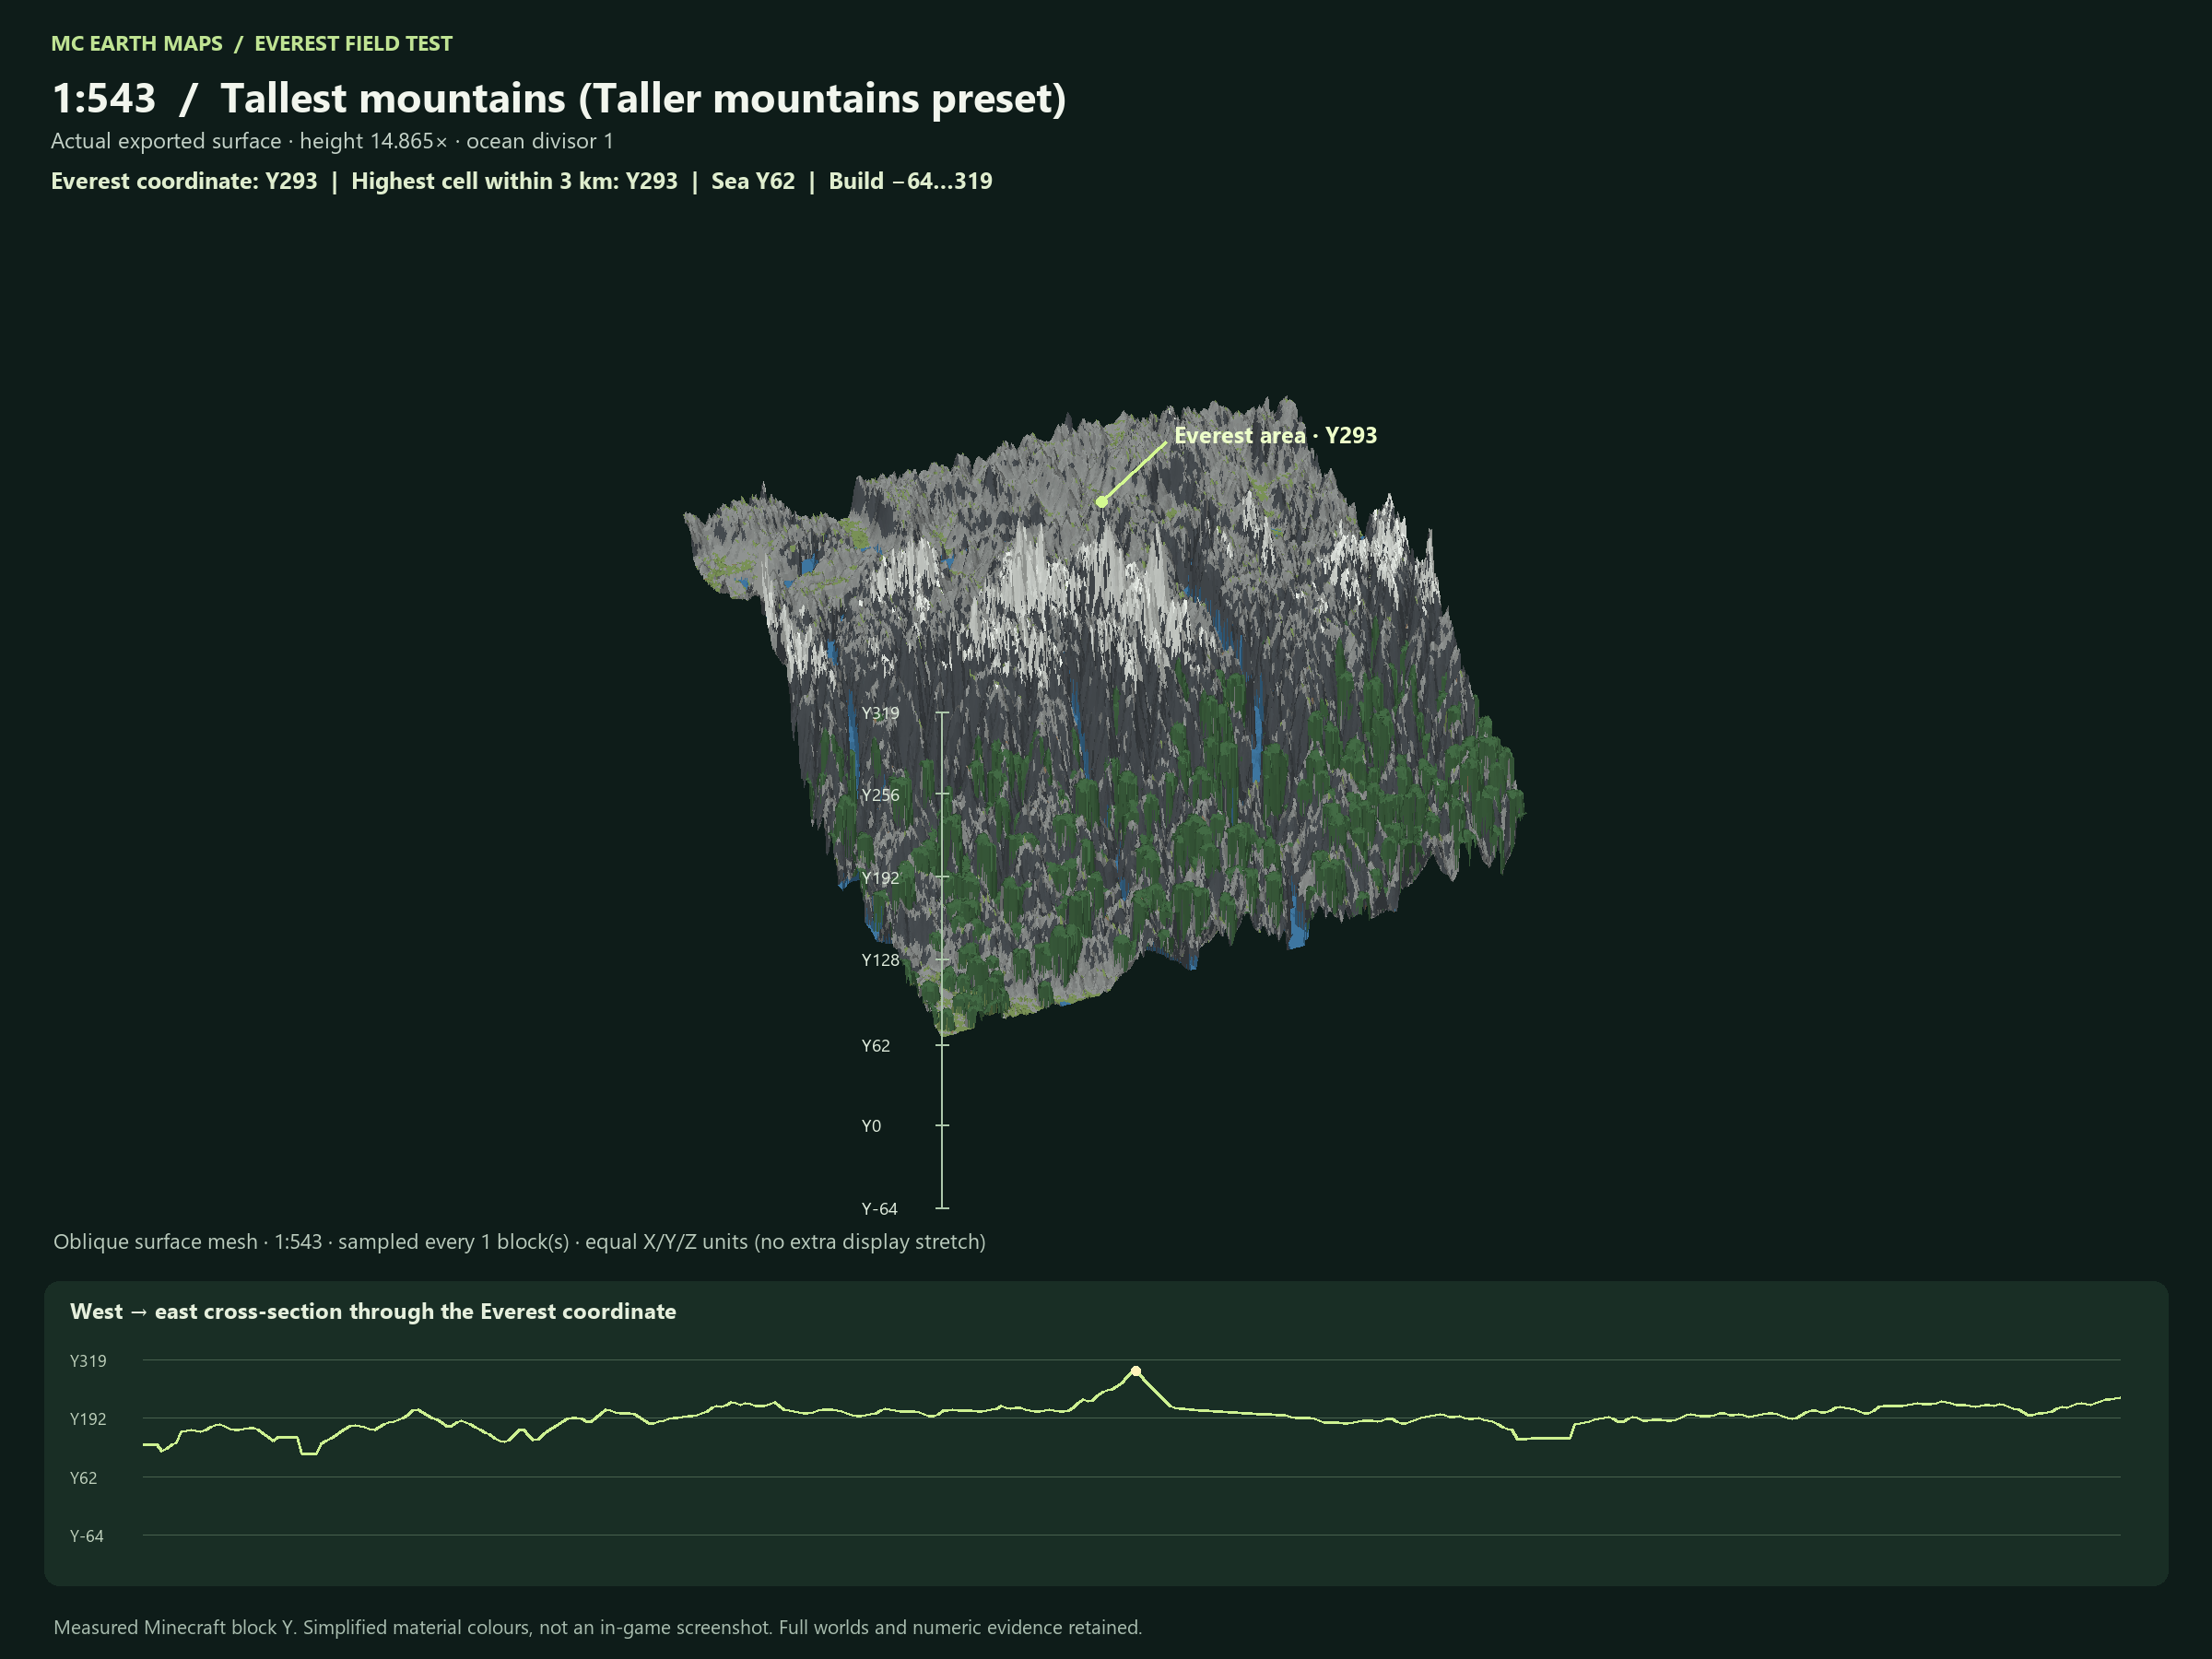Click the 1:543 Tallest mountains title

tap(559, 98)
